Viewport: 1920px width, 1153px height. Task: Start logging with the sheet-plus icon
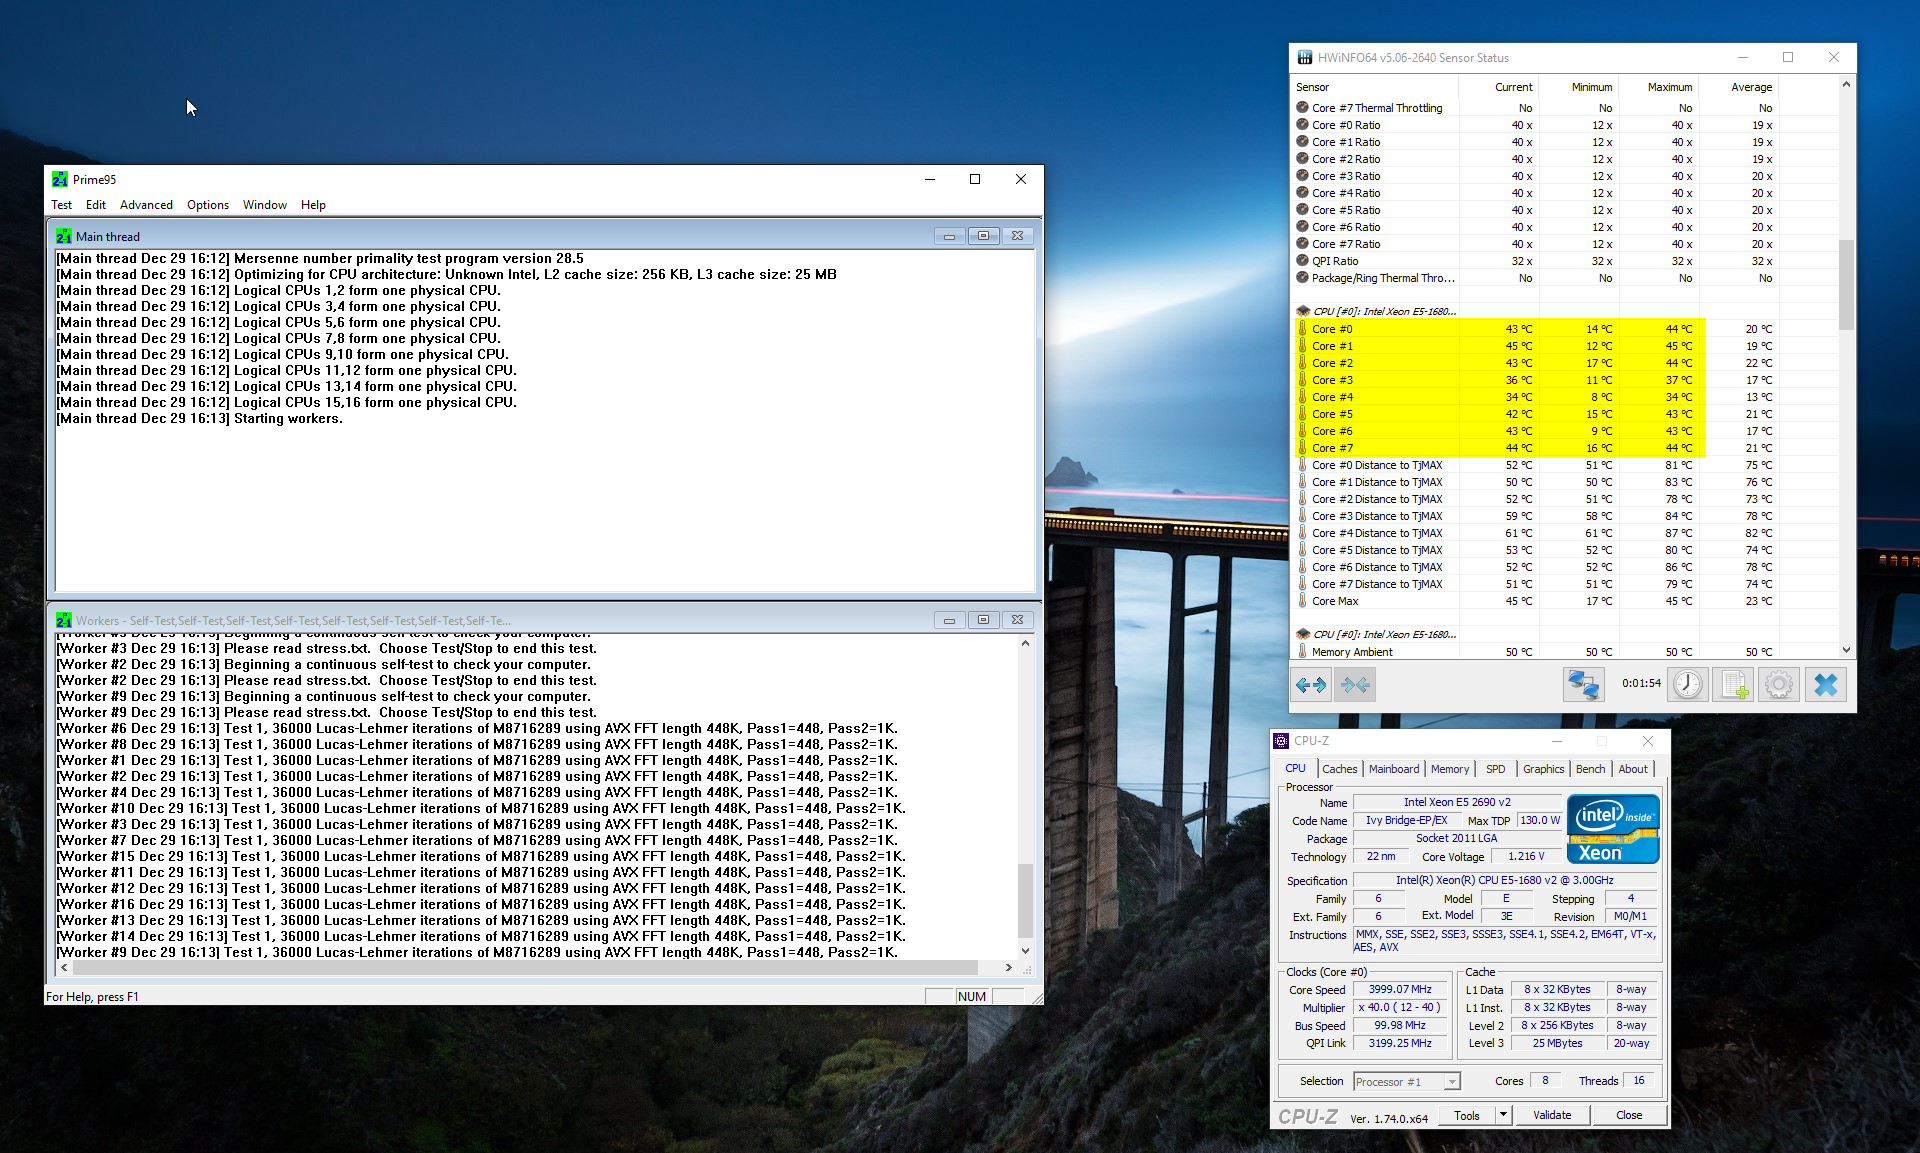[1733, 685]
